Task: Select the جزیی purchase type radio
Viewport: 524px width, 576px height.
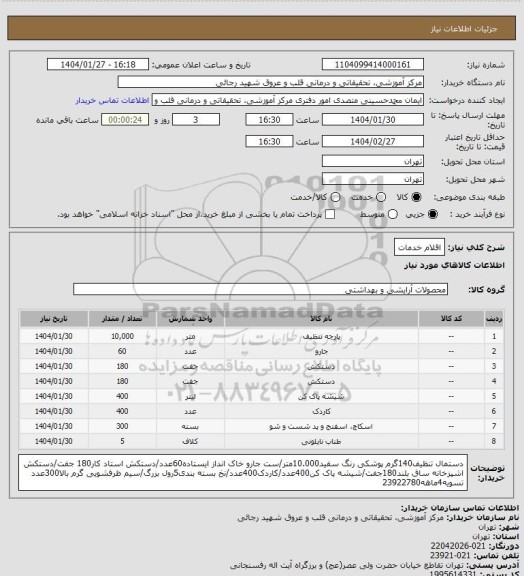Action: tap(433, 214)
